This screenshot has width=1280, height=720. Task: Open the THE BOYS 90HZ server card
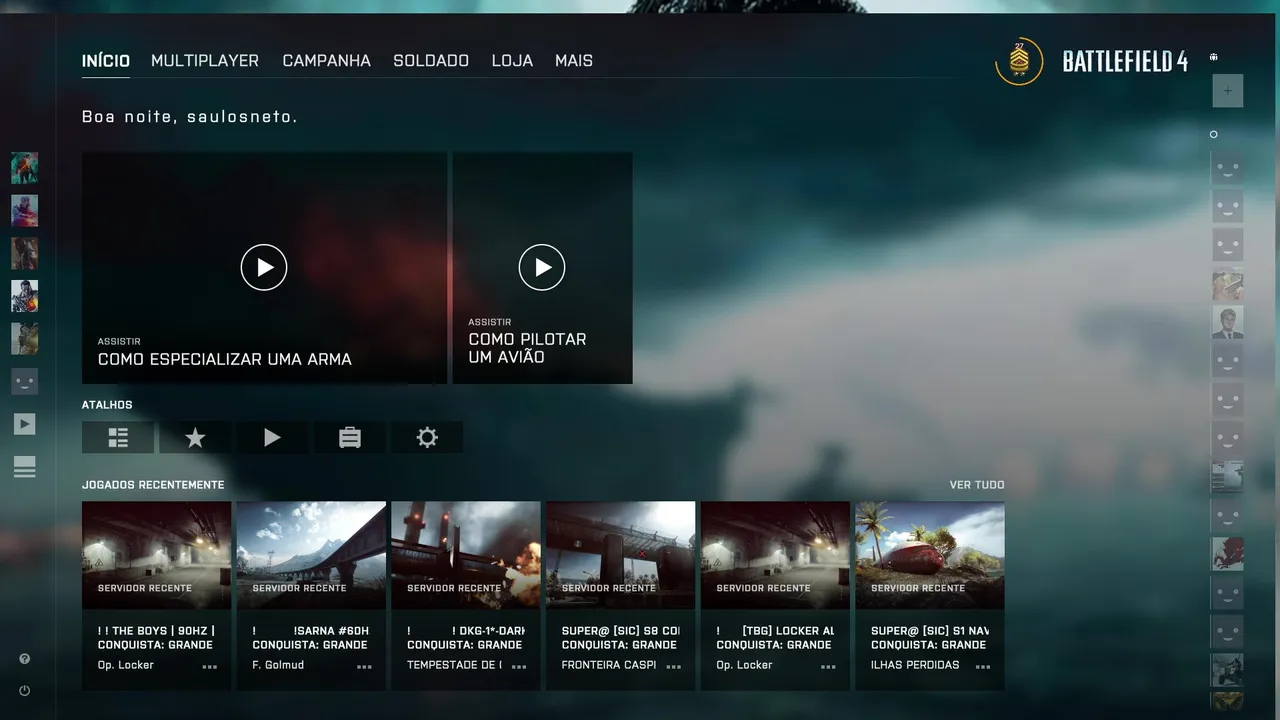click(156, 595)
